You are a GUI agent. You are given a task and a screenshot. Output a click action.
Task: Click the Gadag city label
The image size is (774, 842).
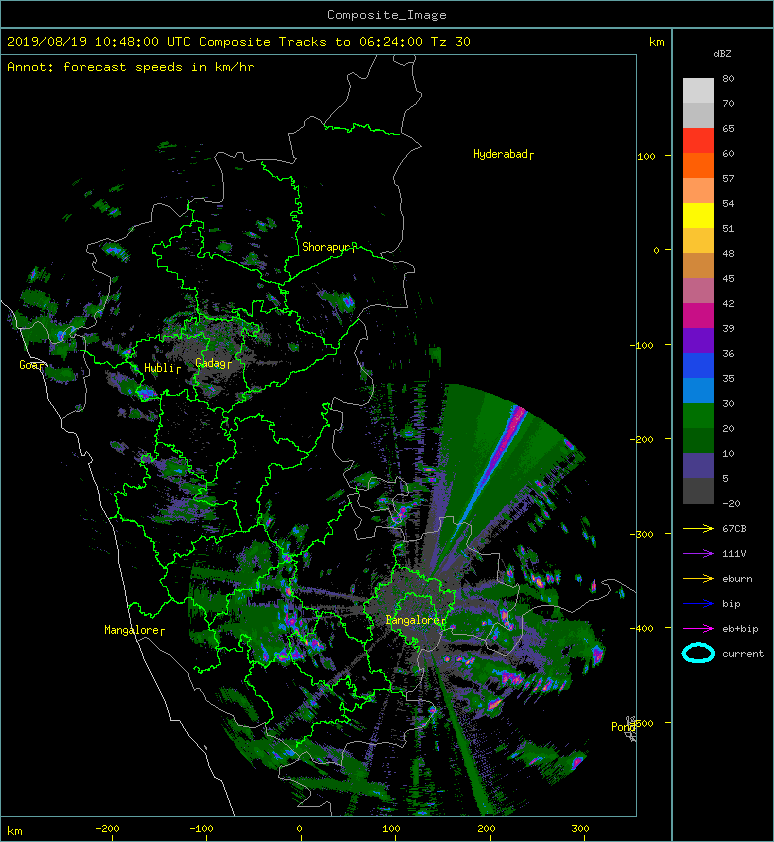(213, 363)
